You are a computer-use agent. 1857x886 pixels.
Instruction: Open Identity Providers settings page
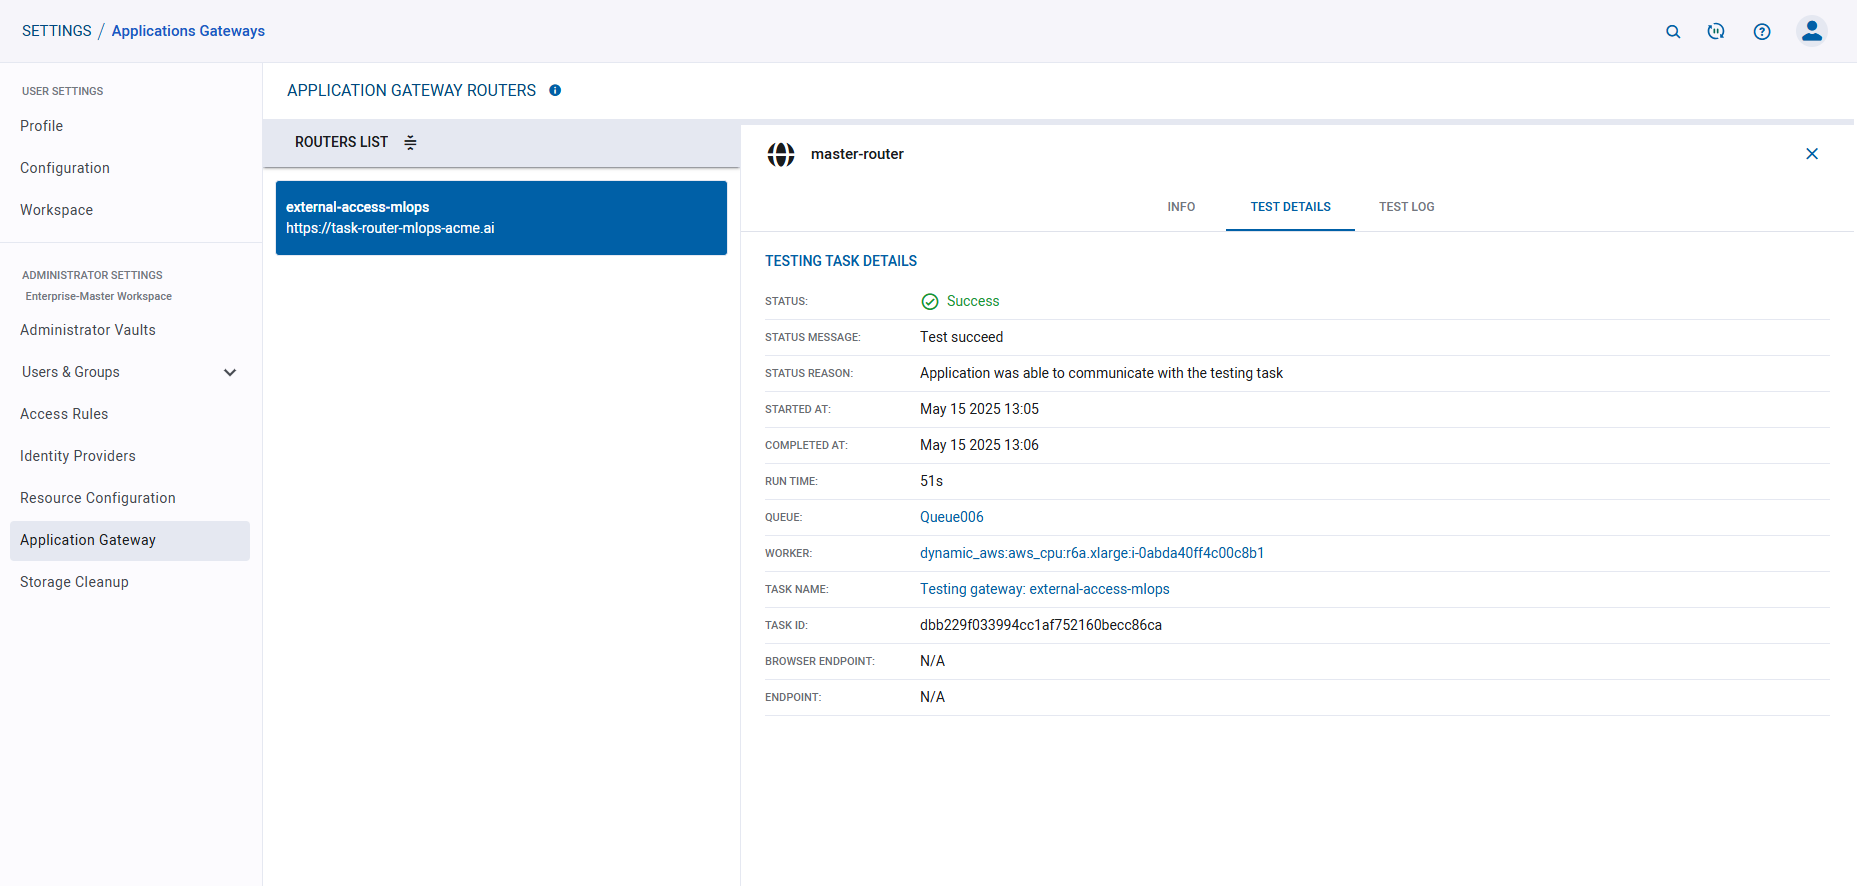tap(78, 456)
